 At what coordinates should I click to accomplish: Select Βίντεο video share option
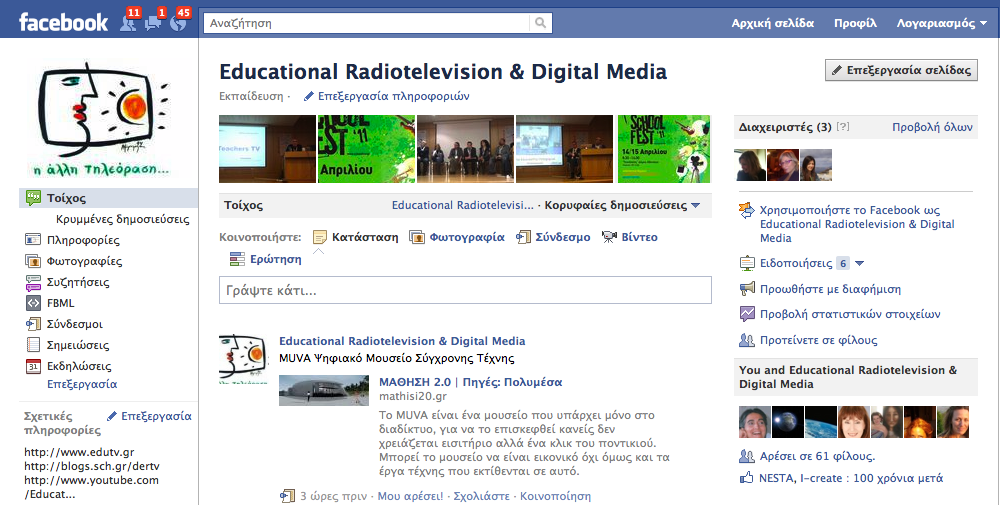click(x=629, y=237)
